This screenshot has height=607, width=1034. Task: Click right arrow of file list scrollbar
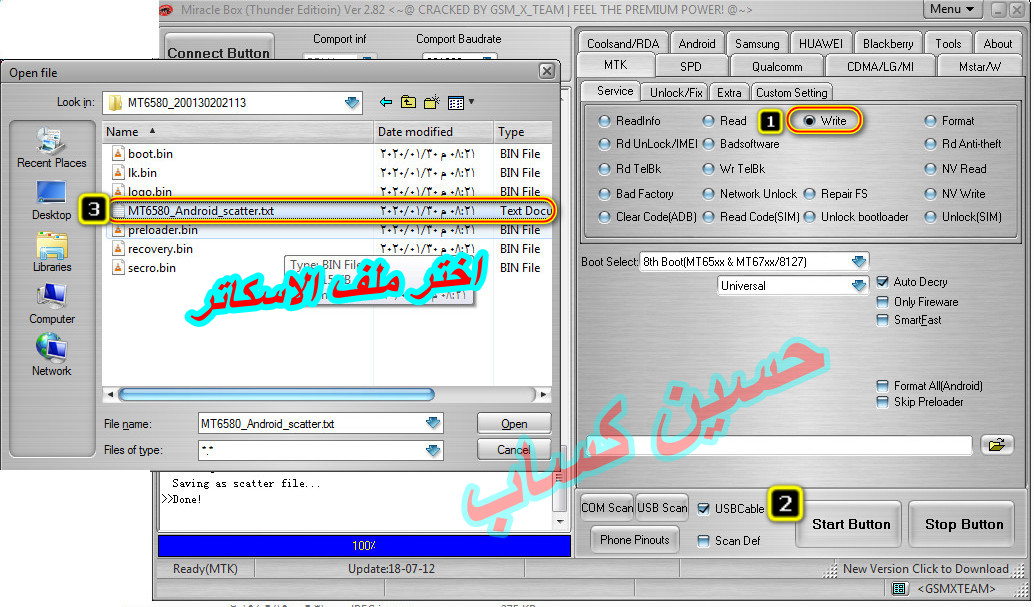click(543, 395)
